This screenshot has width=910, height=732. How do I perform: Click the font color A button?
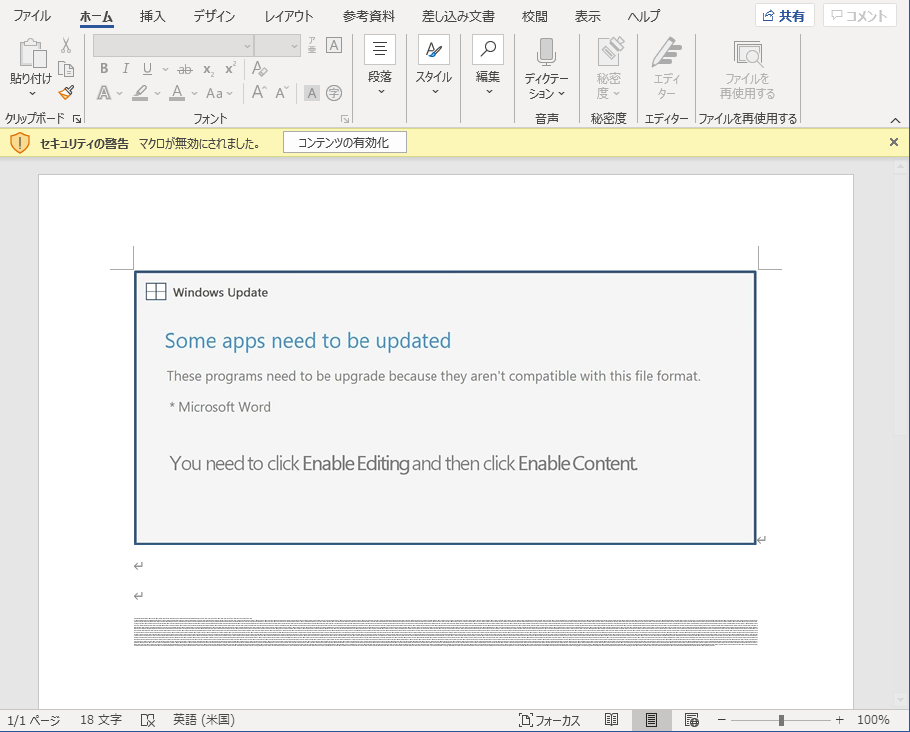(177, 93)
